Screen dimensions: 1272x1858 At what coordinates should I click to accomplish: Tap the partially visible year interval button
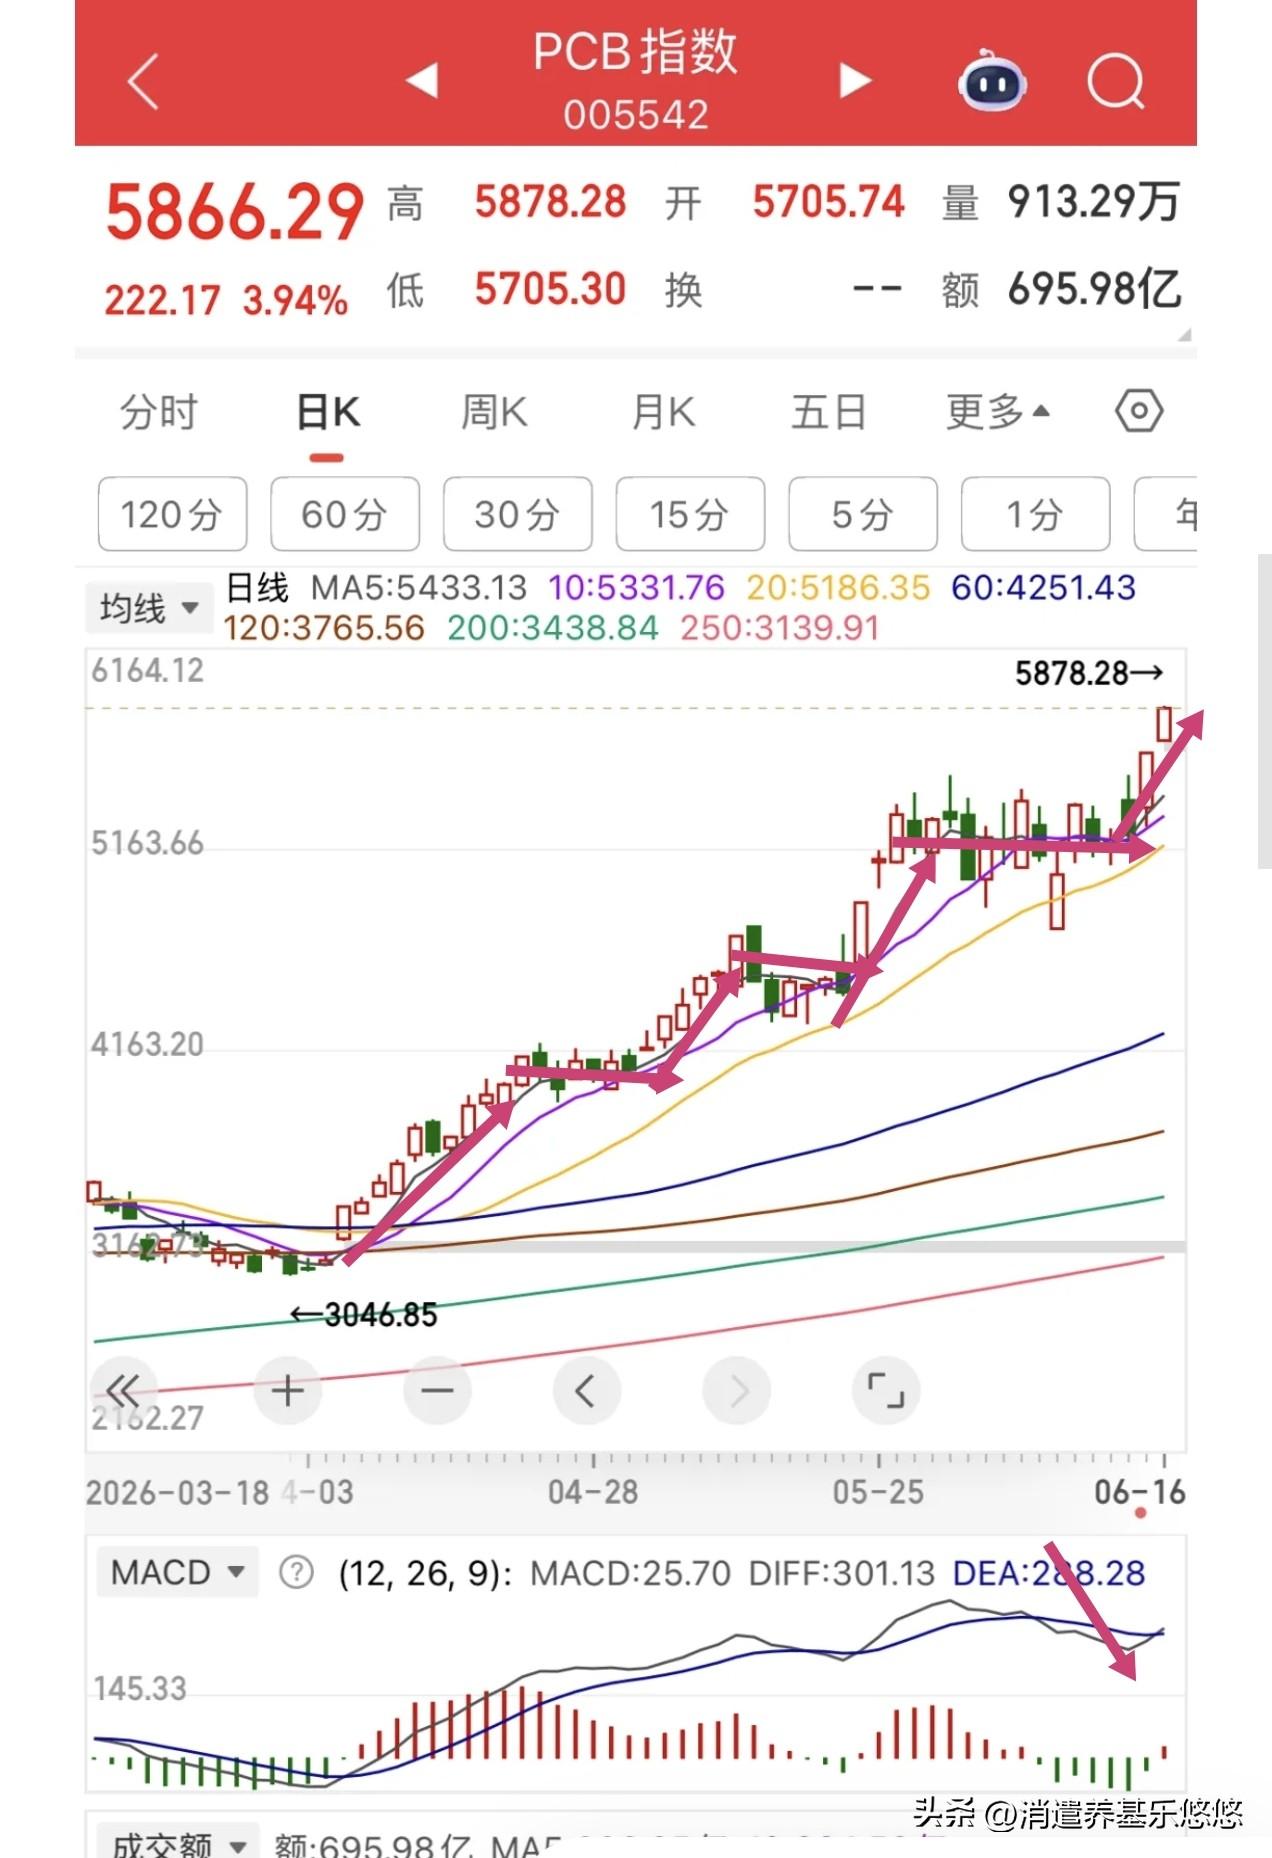[x=1166, y=514]
